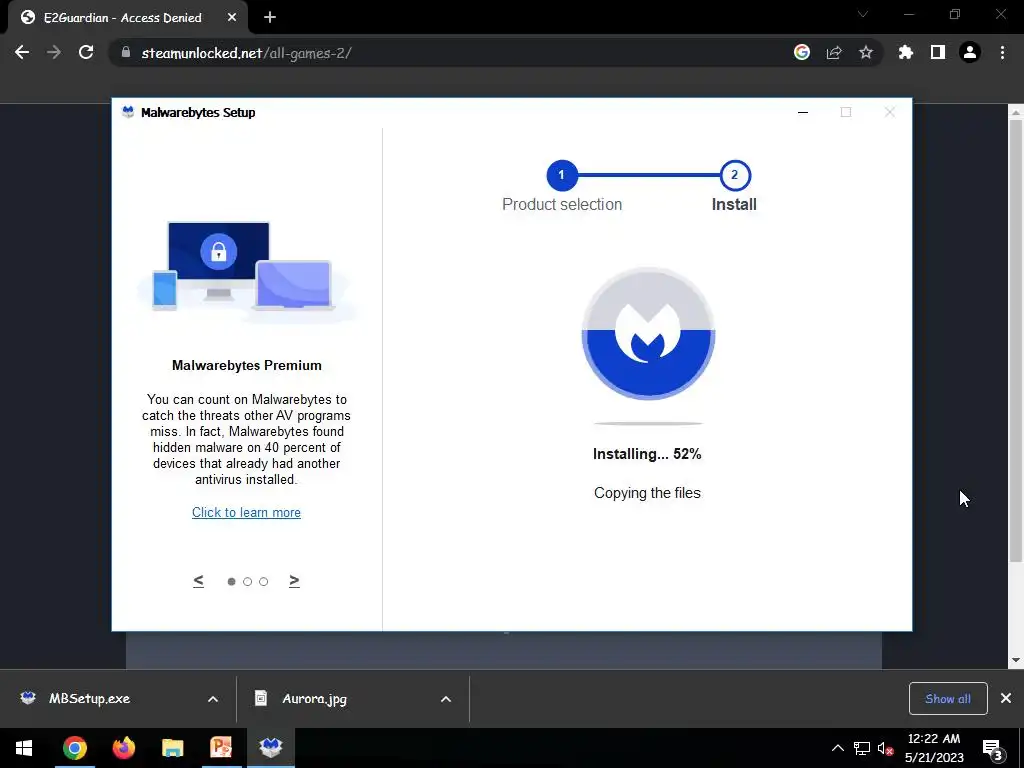Open the Windows Start menu
Image resolution: width=1024 pixels, height=768 pixels.
(x=24, y=748)
